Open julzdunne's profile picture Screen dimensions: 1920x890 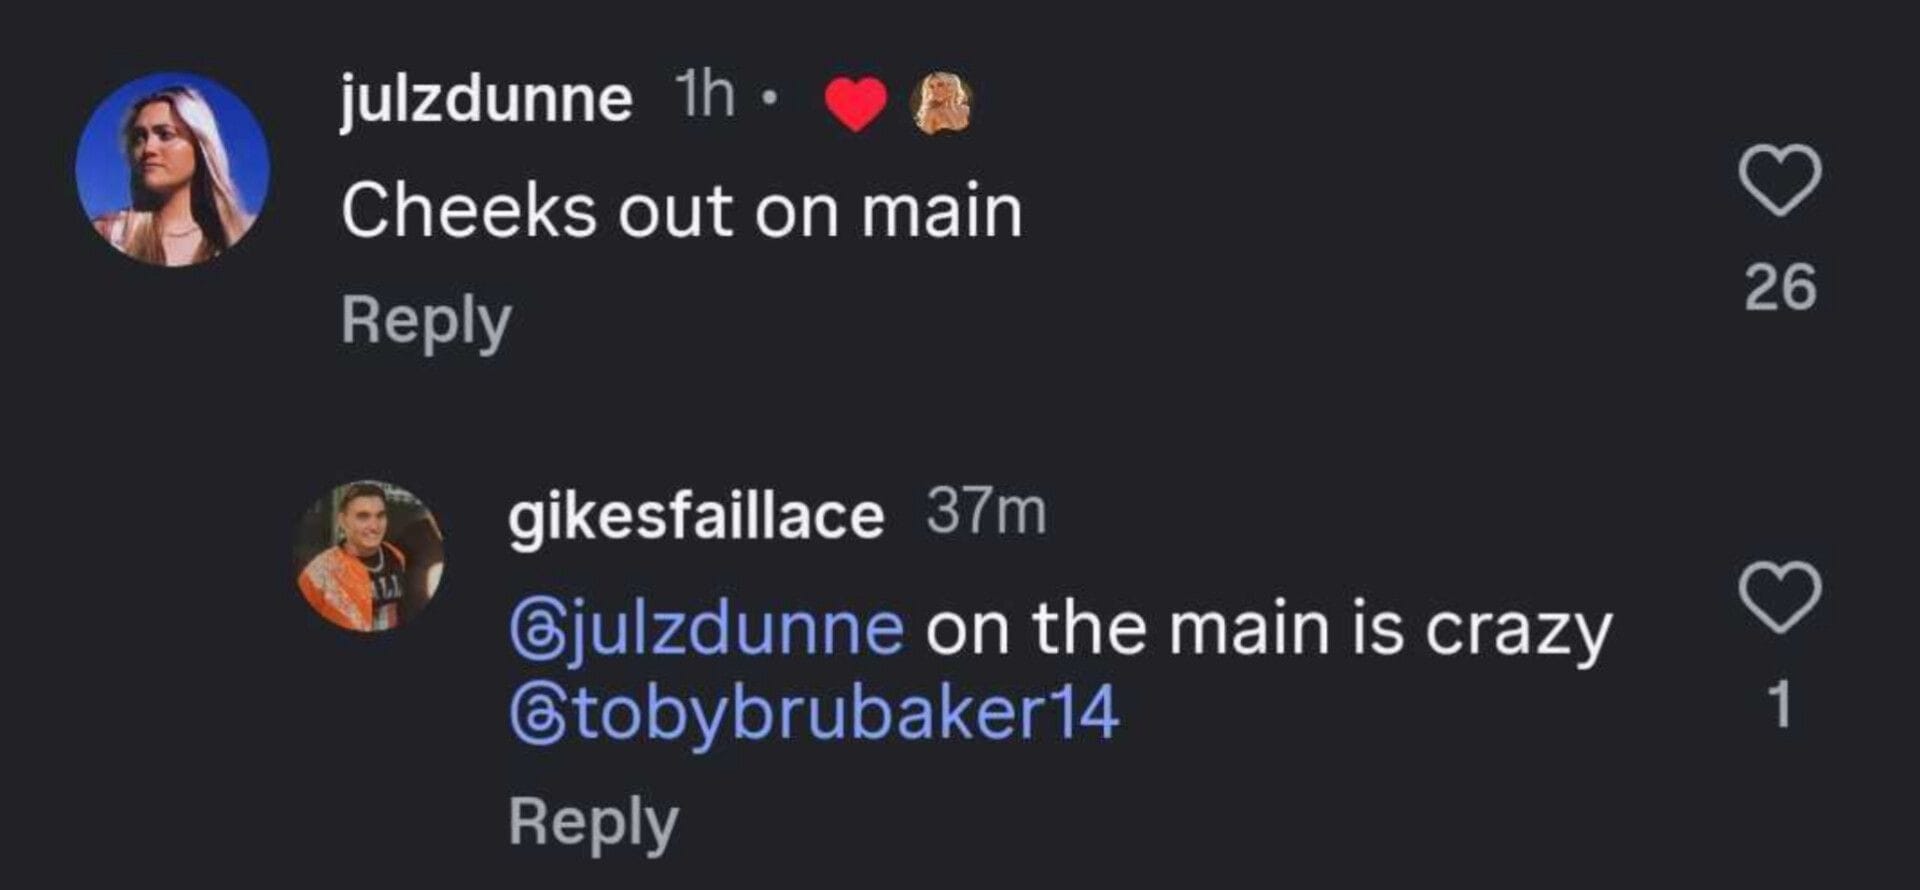point(172,169)
